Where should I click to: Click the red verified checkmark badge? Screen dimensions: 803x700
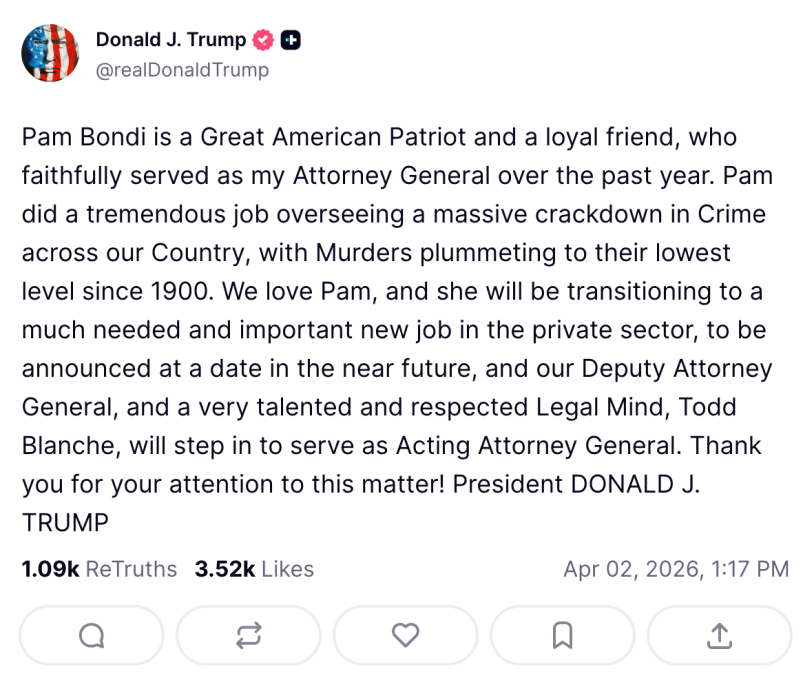(263, 40)
